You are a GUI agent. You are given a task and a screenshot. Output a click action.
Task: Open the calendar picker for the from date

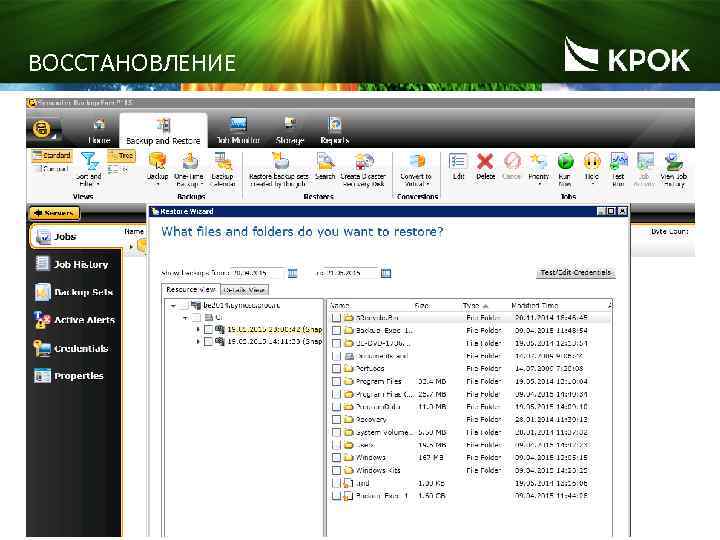[292, 274]
